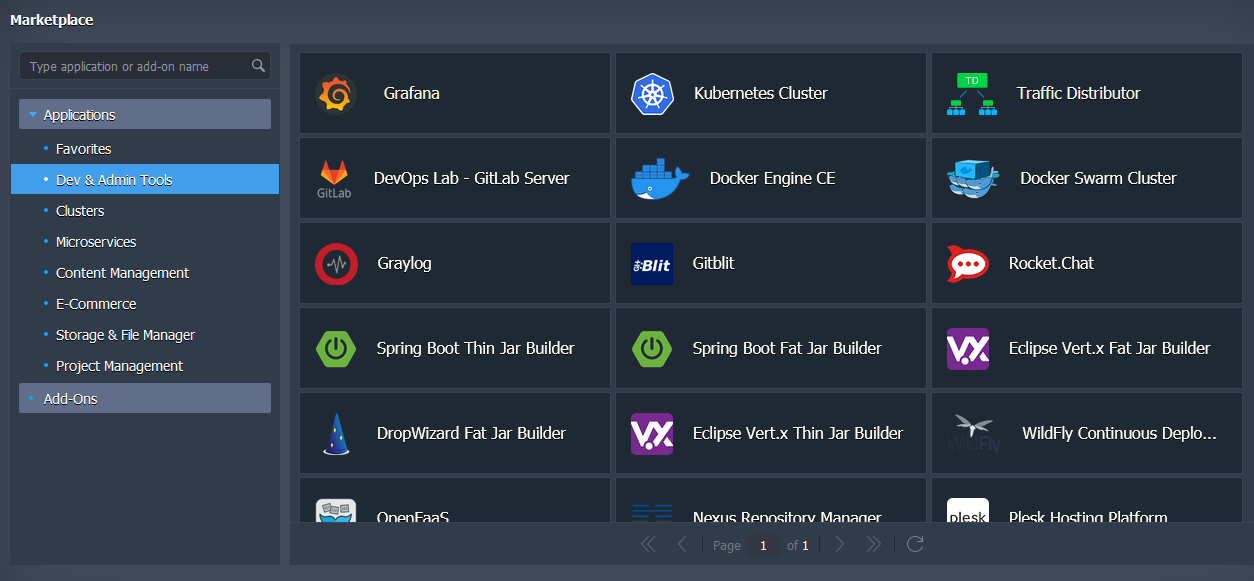The height and width of the screenshot is (581, 1254).
Task: Click the Eclipse Vert.x Thin Jar icon
Action: coord(652,434)
